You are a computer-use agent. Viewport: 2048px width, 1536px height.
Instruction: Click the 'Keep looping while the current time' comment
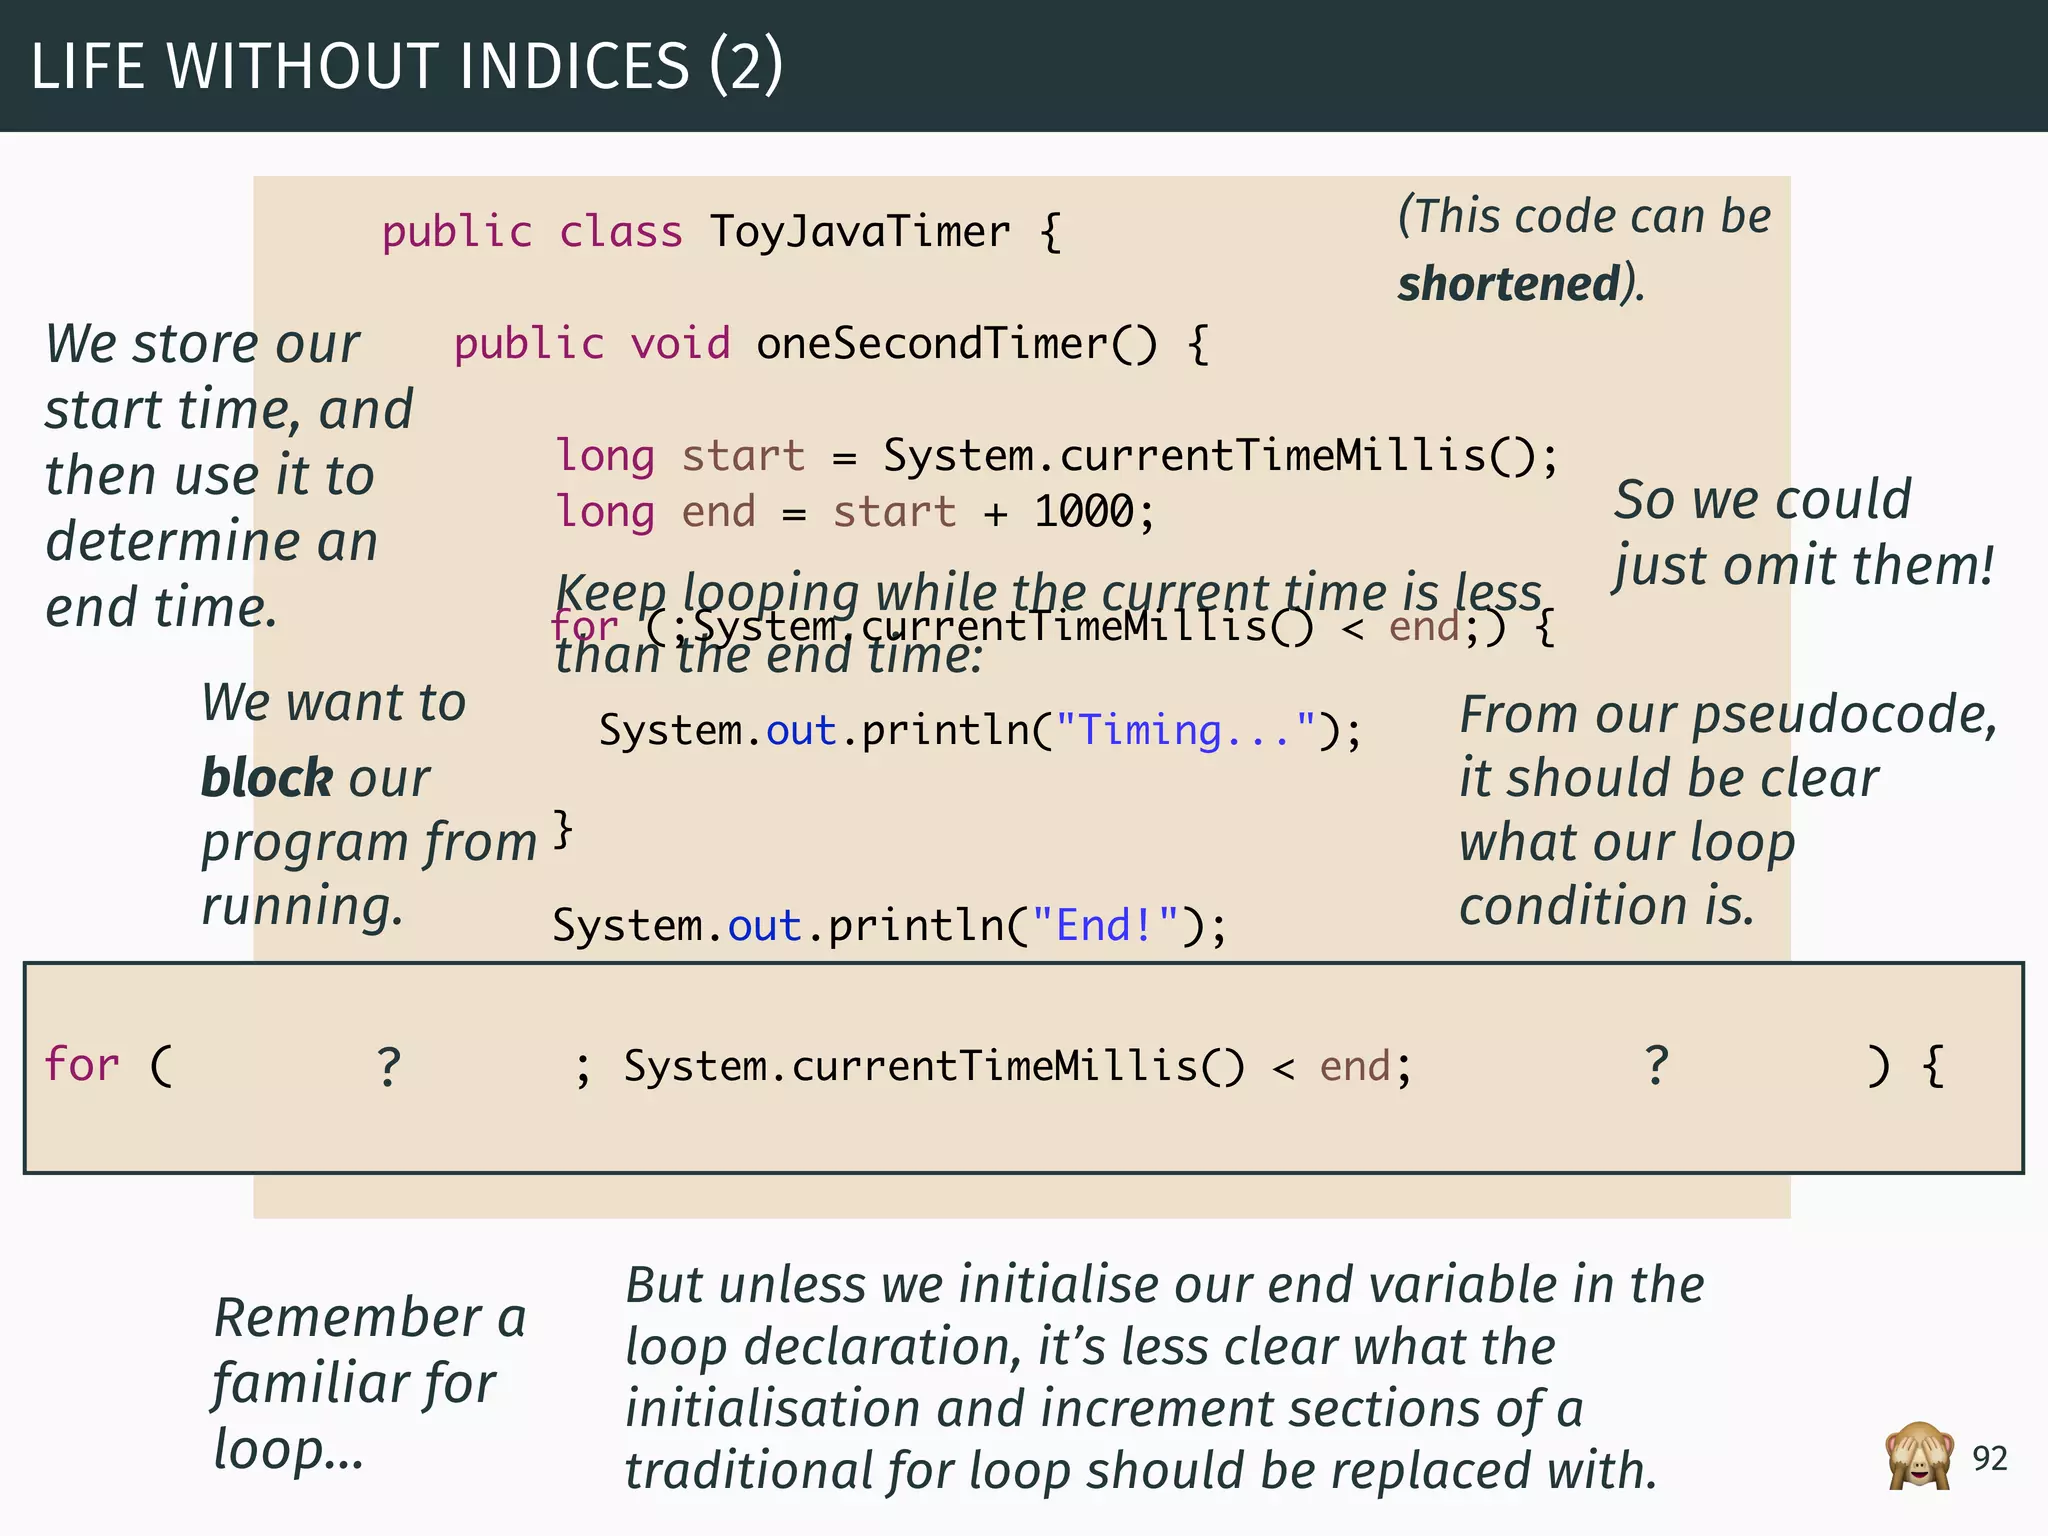click(1049, 624)
